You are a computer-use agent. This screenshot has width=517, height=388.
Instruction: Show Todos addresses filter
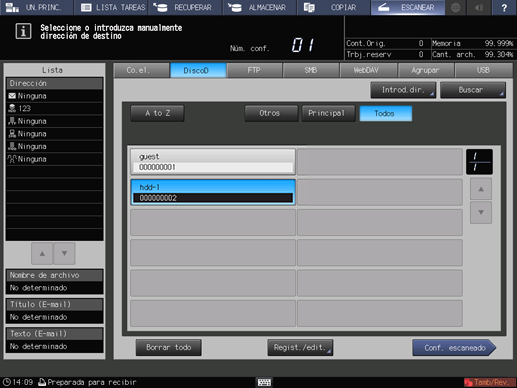coord(386,113)
